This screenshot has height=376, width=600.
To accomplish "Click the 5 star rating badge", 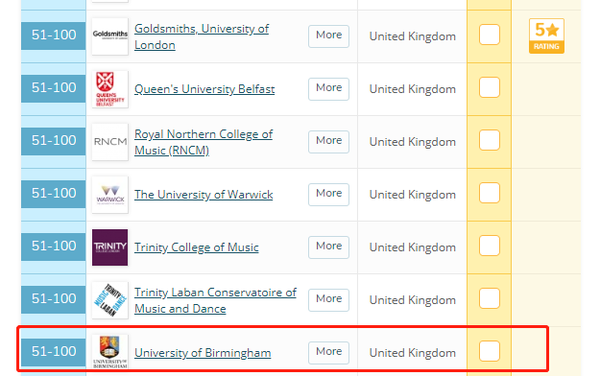I will [x=546, y=36].
